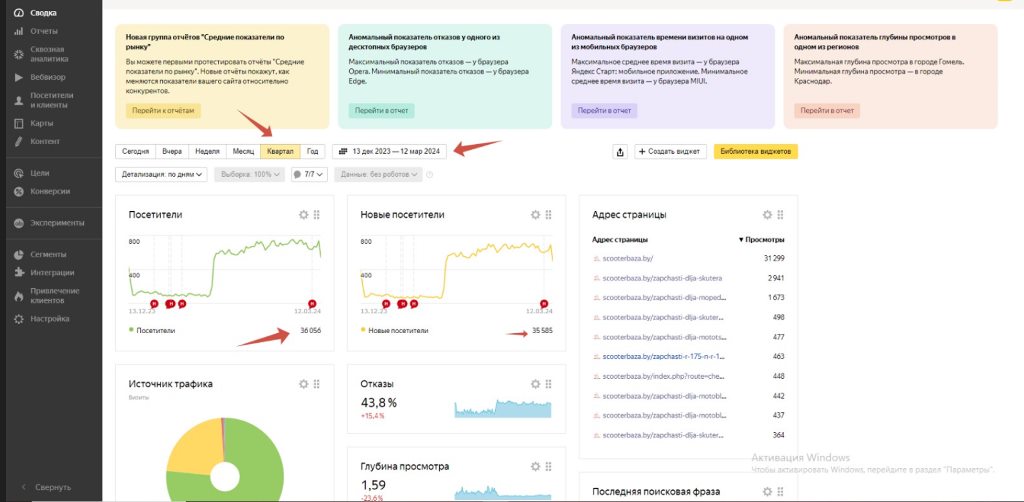Open the scooterbaza.by/index.php?route=che… link

click(664, 377)
